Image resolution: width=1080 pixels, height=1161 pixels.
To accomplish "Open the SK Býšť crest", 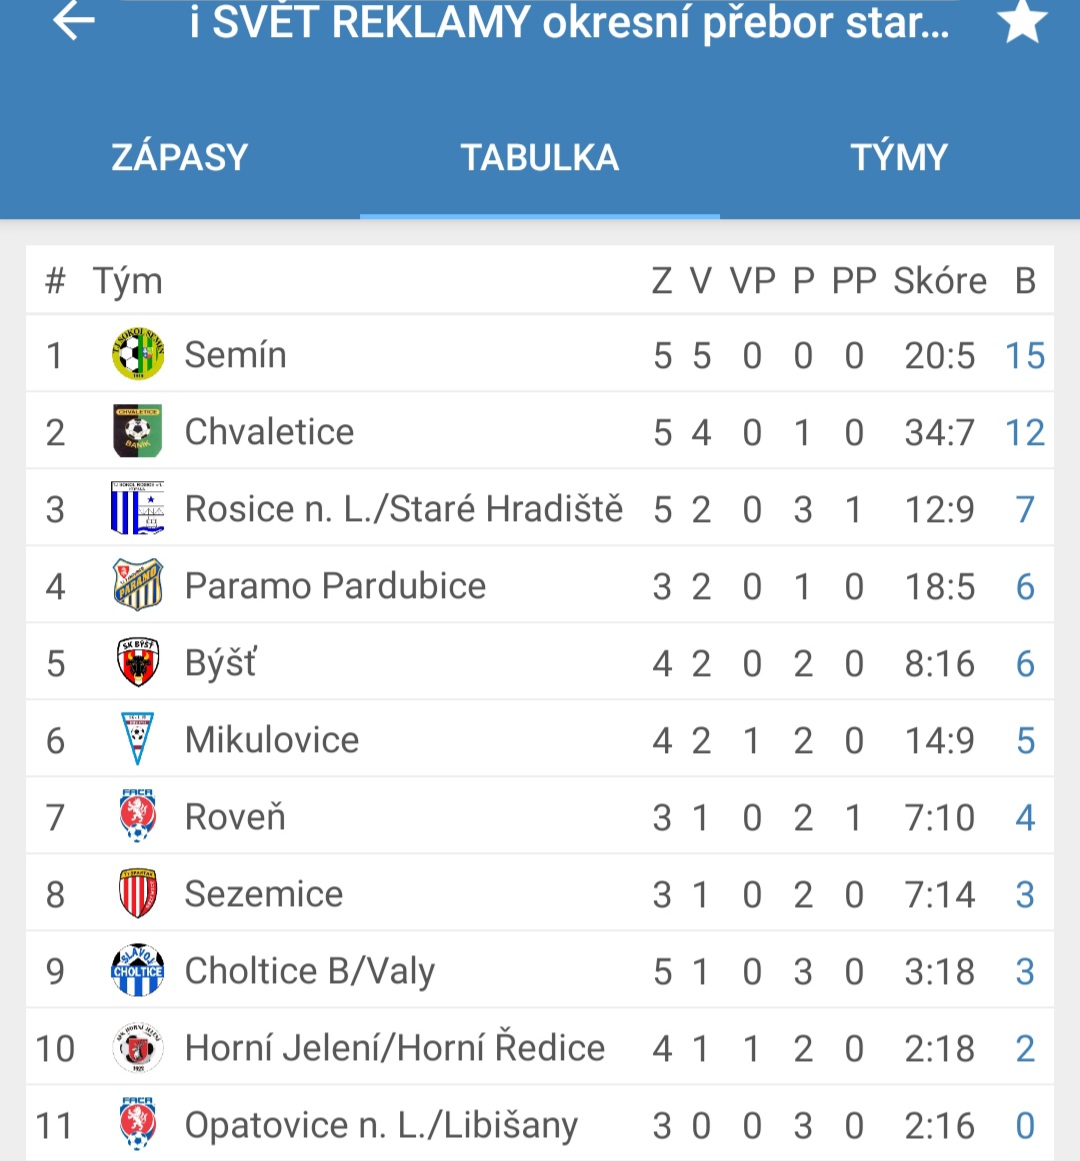I will click(x=138, y=662).
